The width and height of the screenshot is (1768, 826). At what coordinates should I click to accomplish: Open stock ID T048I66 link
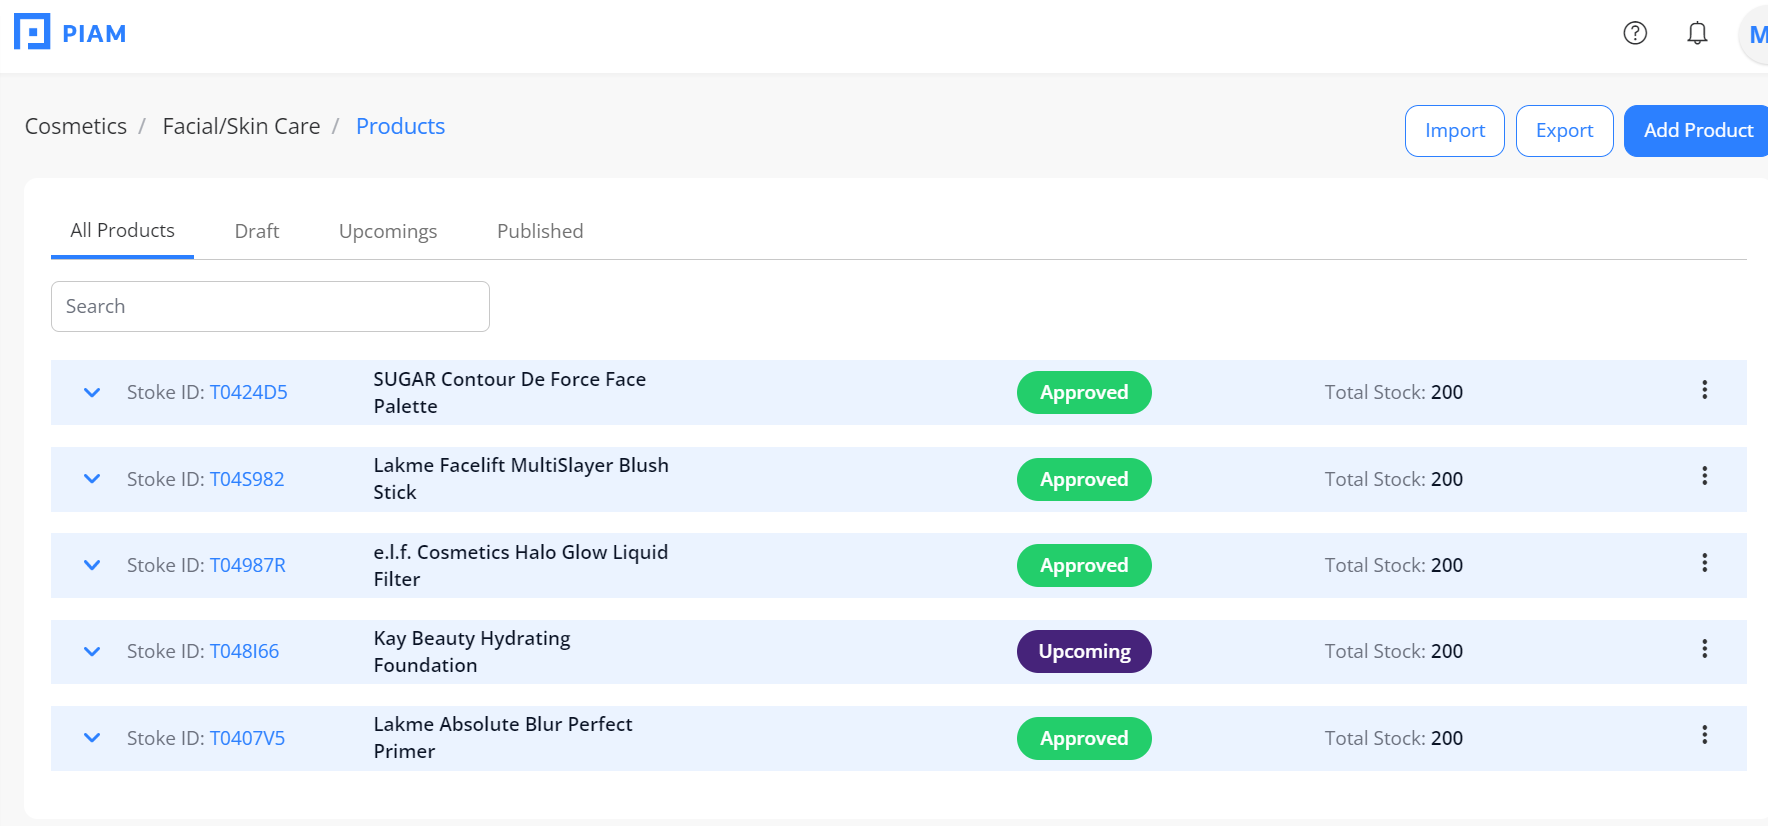244,651
